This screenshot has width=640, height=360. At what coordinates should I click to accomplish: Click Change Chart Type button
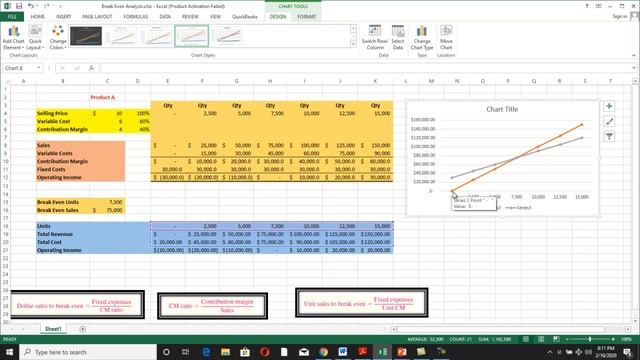click(x=422, y=38)
